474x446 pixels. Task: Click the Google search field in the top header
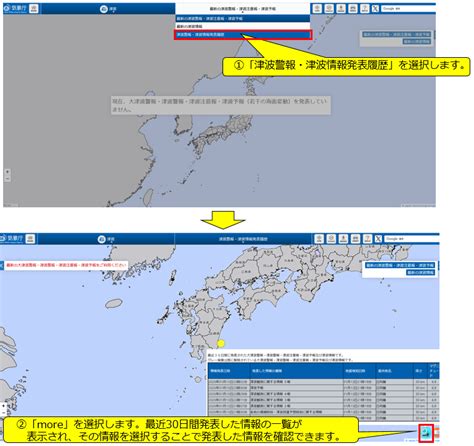click(x=408, y=9)
